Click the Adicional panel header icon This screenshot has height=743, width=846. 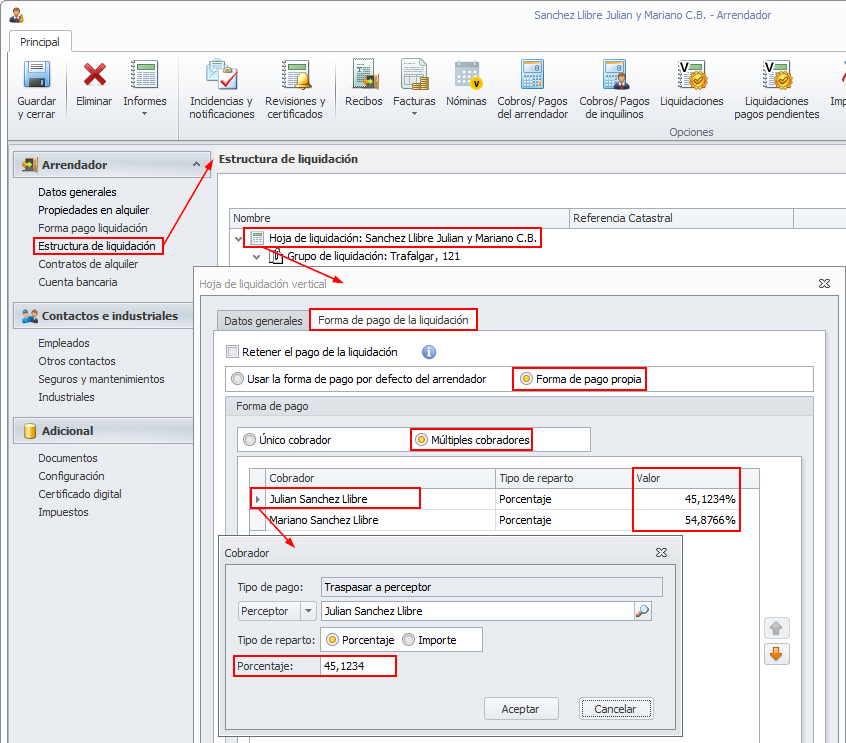30,431
